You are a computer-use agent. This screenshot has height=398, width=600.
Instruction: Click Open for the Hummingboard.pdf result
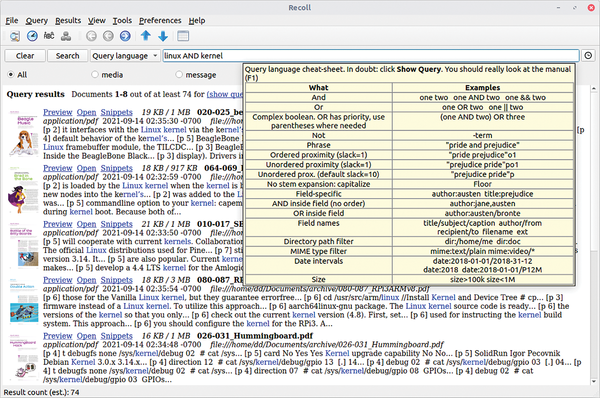(86, 336)
